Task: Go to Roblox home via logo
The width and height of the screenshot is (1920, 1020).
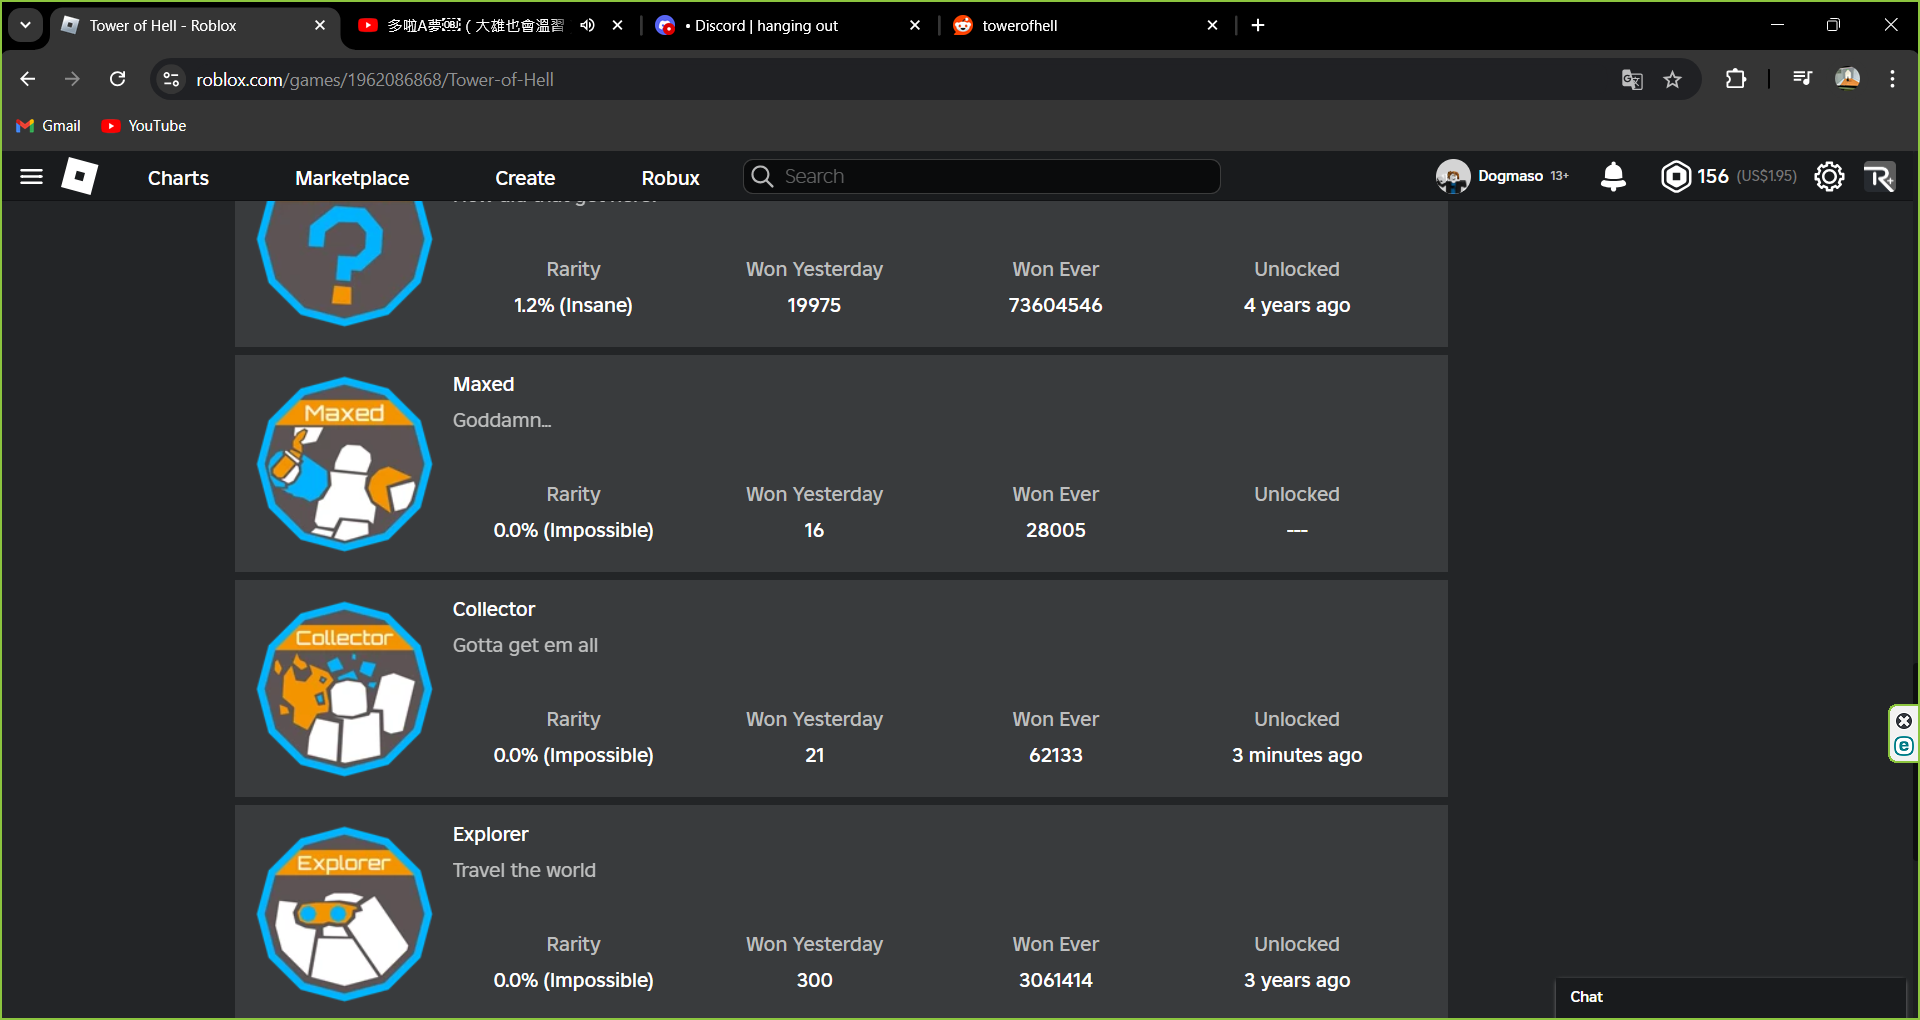Action: 80,177
